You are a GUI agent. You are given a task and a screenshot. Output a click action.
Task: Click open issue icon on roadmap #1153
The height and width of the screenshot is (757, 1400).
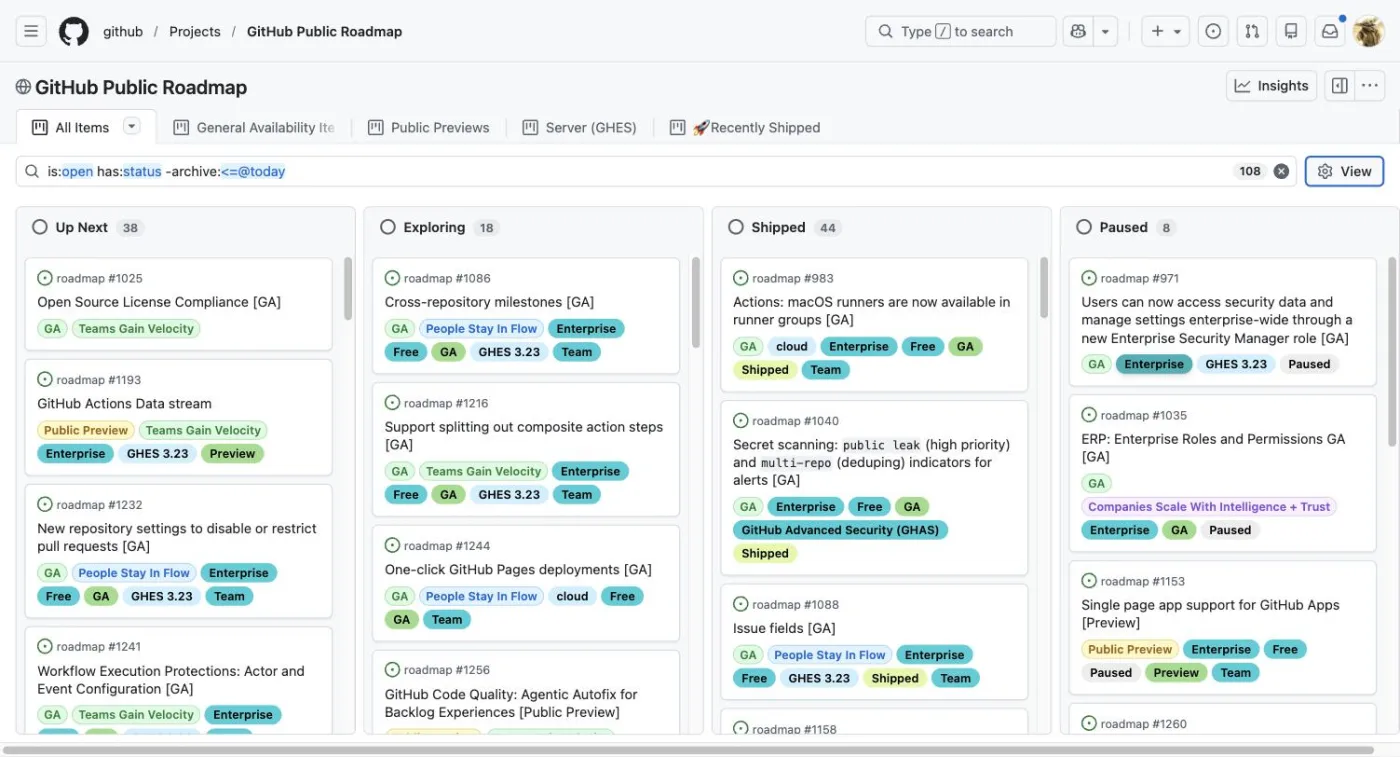1089,581
